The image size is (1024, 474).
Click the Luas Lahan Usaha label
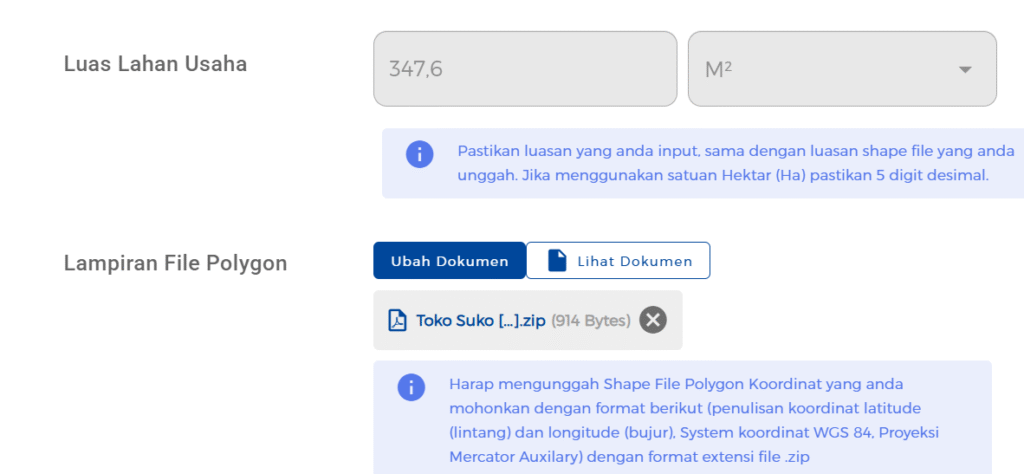[155, 64]
